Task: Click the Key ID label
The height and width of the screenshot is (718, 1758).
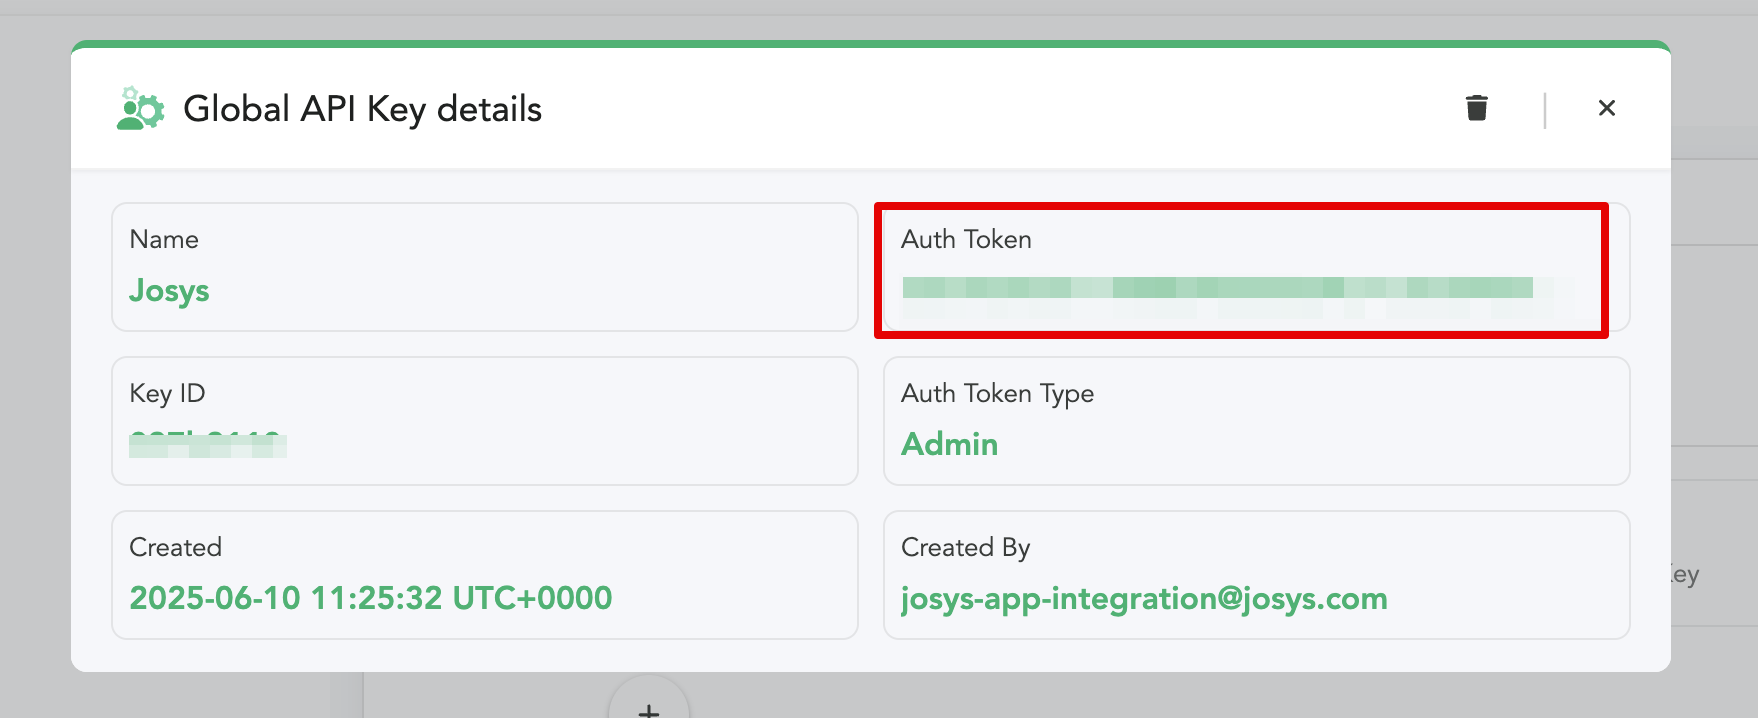Action: (167, 393)
